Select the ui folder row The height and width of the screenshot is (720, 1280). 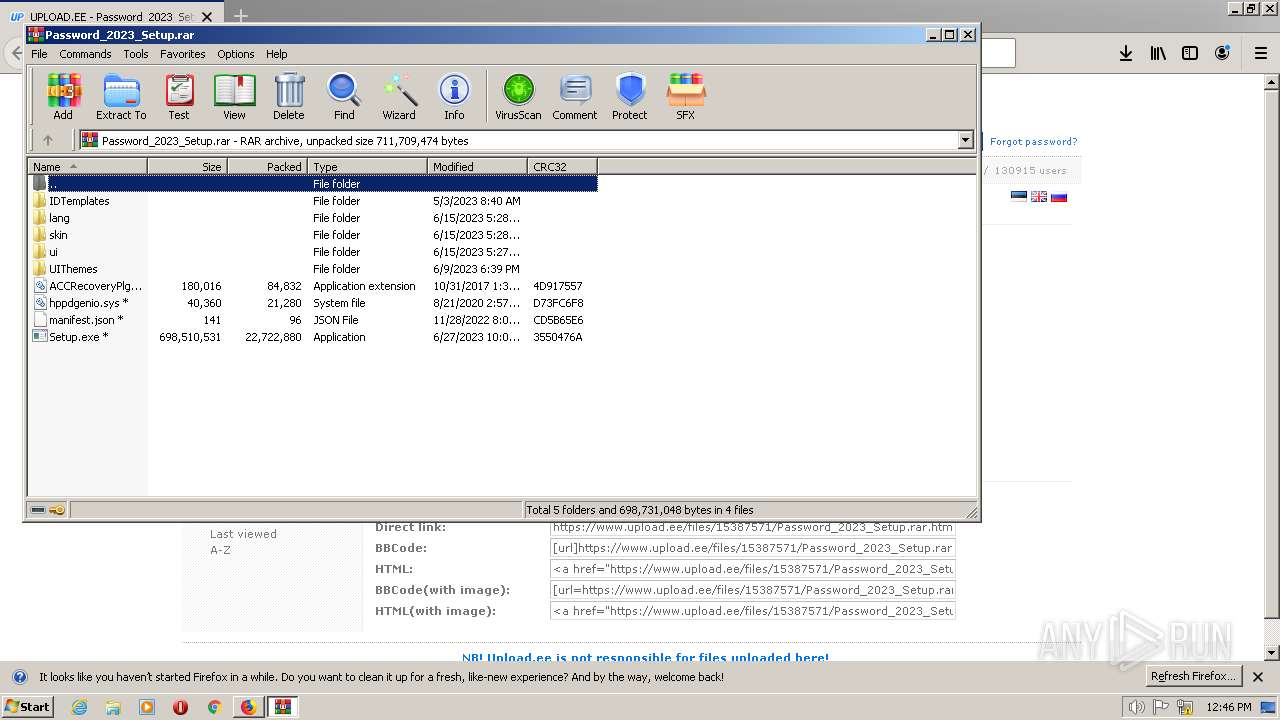click(x=314, y=252)
